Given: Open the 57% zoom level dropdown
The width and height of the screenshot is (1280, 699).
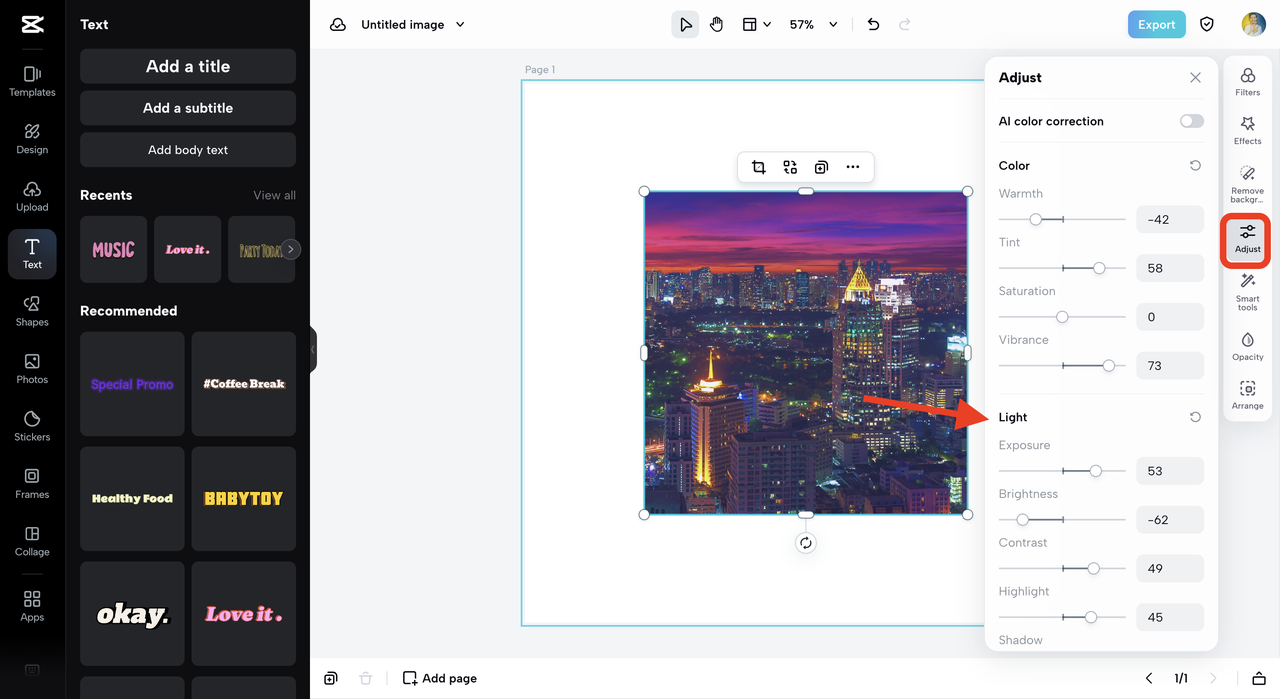Looking at the screenshot, I should click(814, 25).
